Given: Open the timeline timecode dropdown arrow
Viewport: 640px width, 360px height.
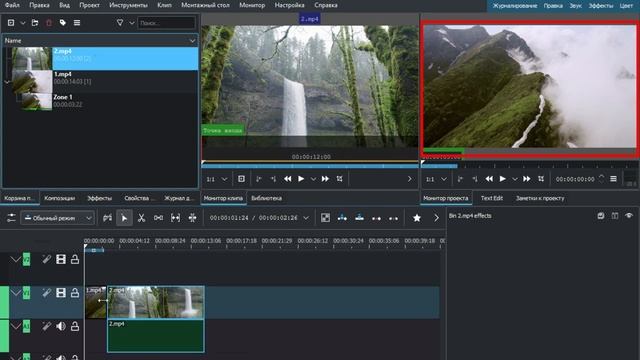Looking at the screenshot, I should click(306, 218).
